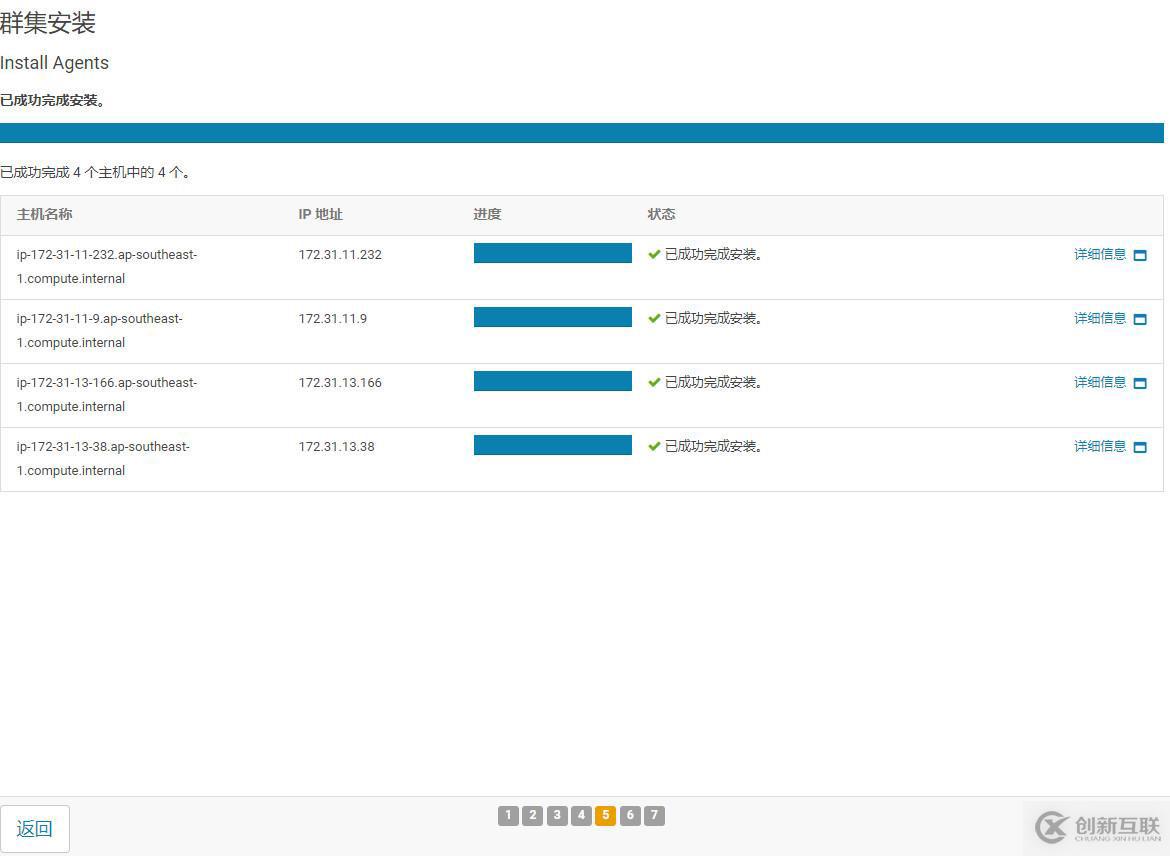This screenshot has width=1170, height=856.
Task: Click the overall installation progress bar
Action: pyautogui.click(x=581, y=133)
